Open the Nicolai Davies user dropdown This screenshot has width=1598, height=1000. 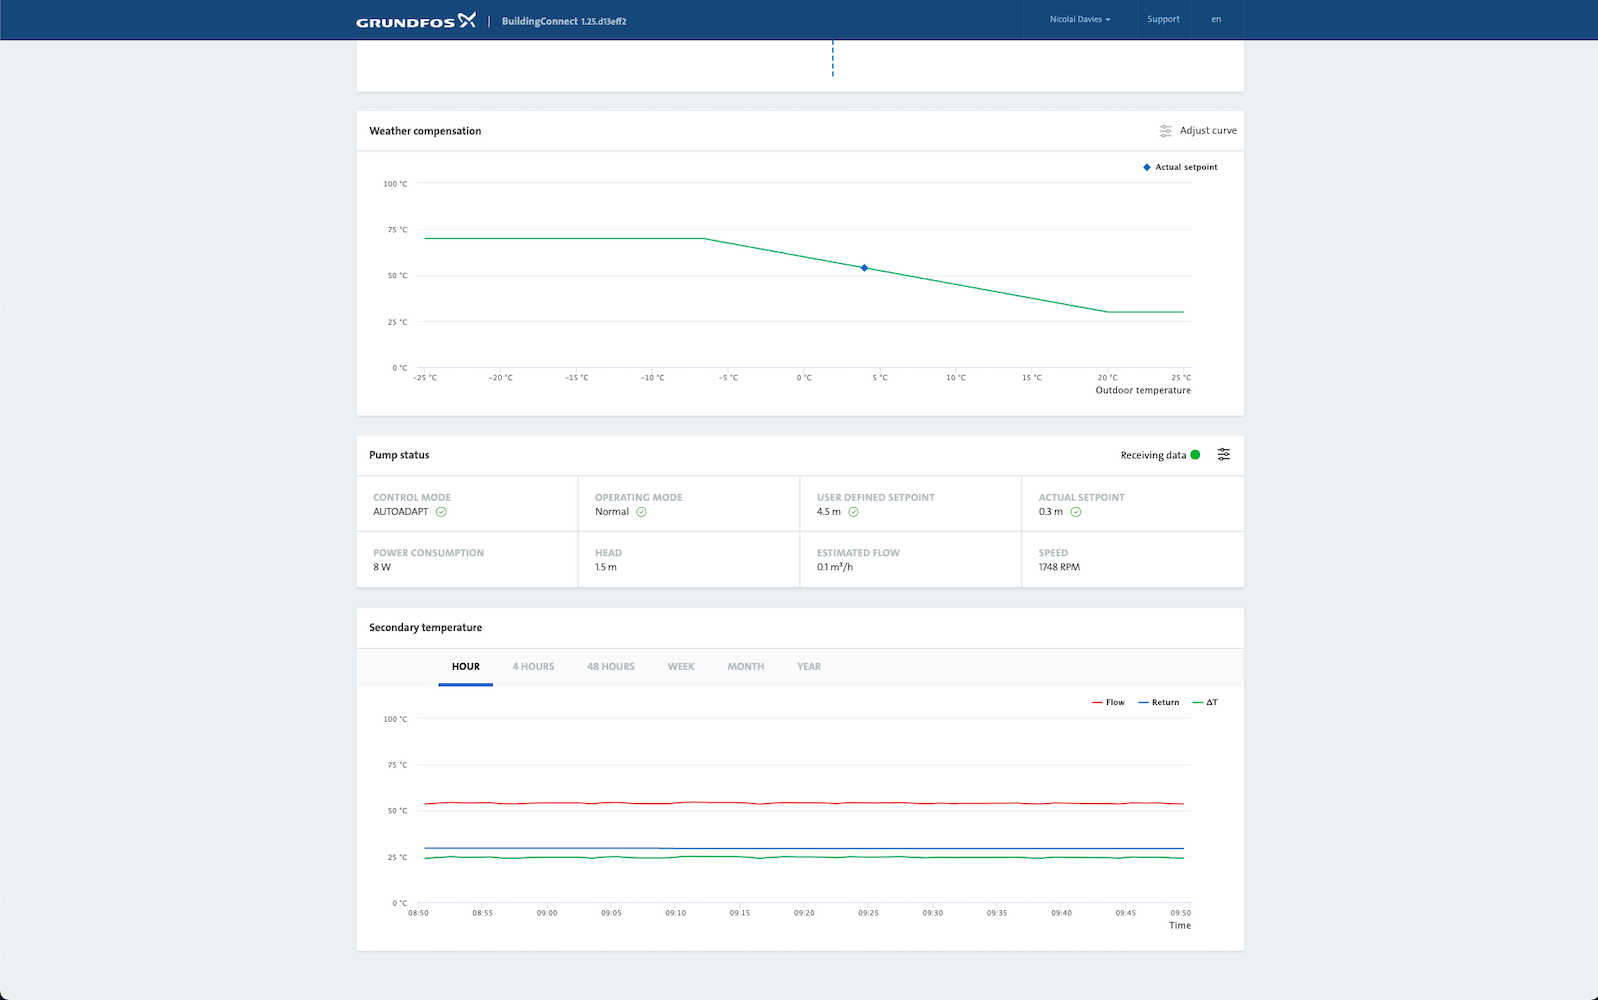pyautogui.click(x=1079, y=20)
